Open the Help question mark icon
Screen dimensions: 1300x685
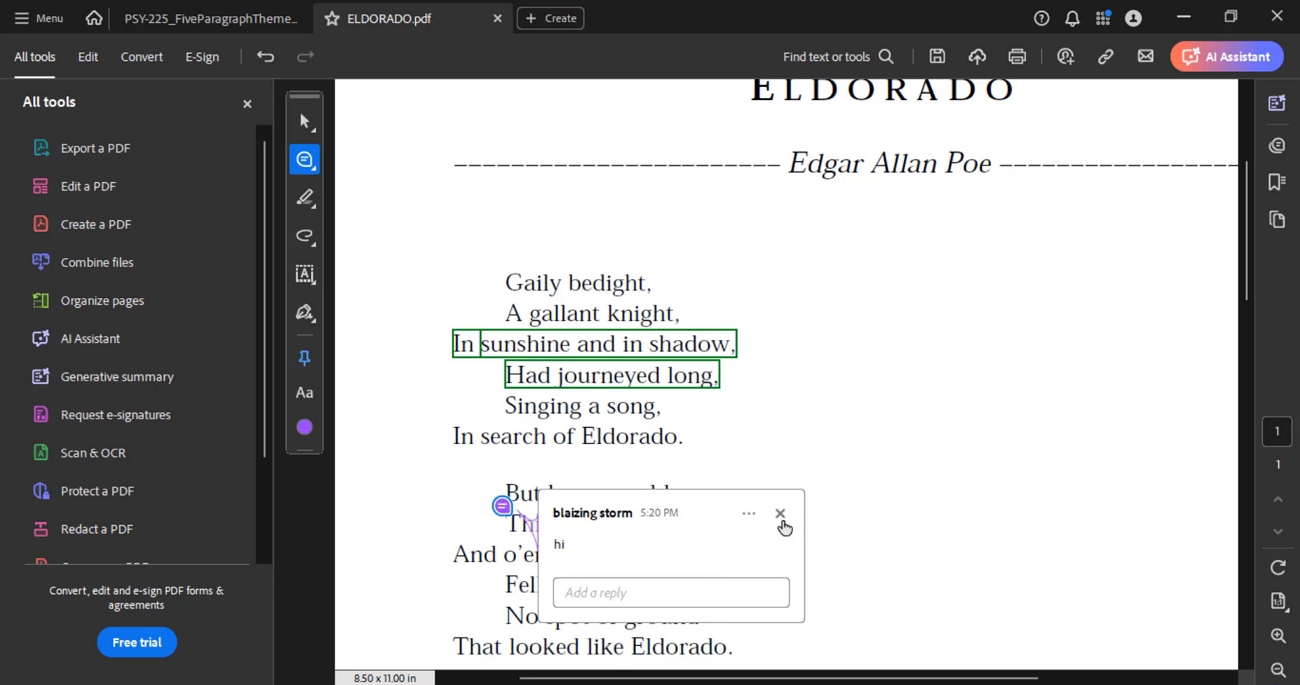[x=1041, y=18]
